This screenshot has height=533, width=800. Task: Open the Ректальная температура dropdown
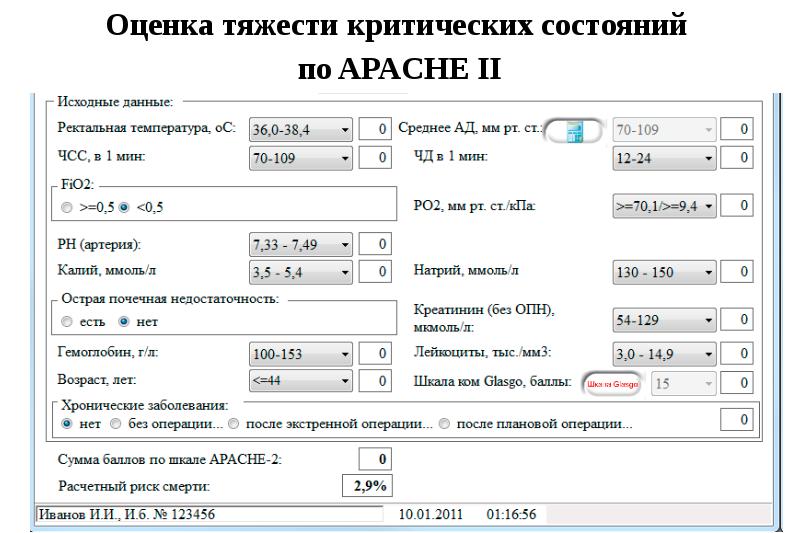345,130
